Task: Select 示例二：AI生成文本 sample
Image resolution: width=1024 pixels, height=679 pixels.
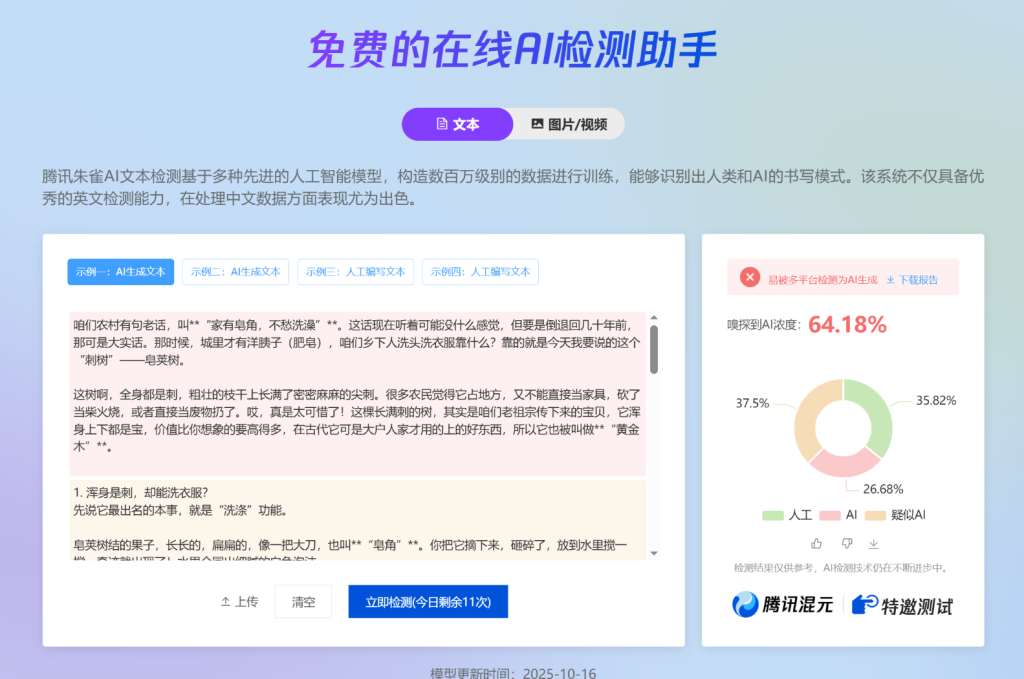Action: pyautogui.click(x=235, y=271)
